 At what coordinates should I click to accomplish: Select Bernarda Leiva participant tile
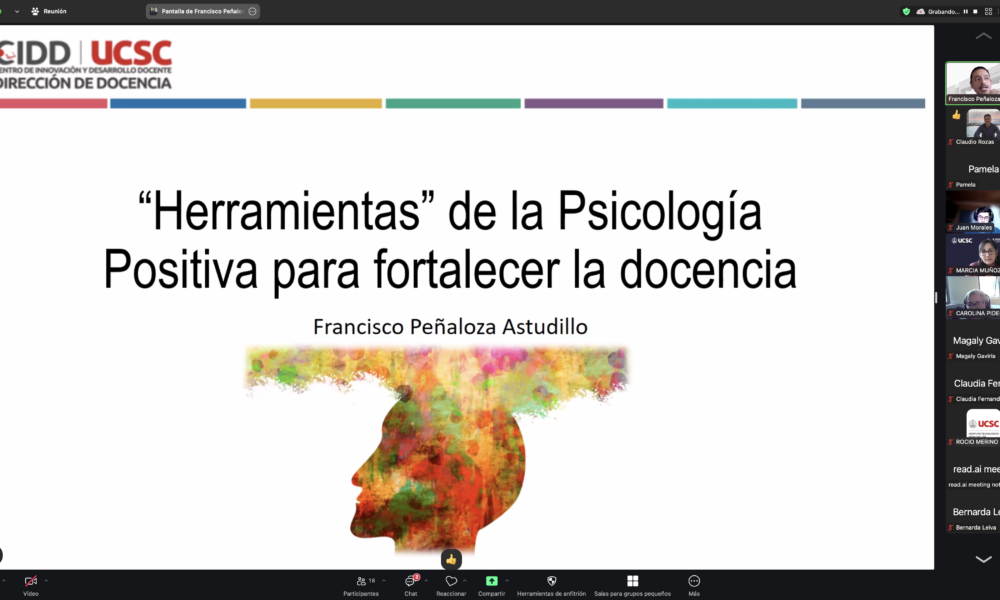pyautogui.click(x=973, y=512)
